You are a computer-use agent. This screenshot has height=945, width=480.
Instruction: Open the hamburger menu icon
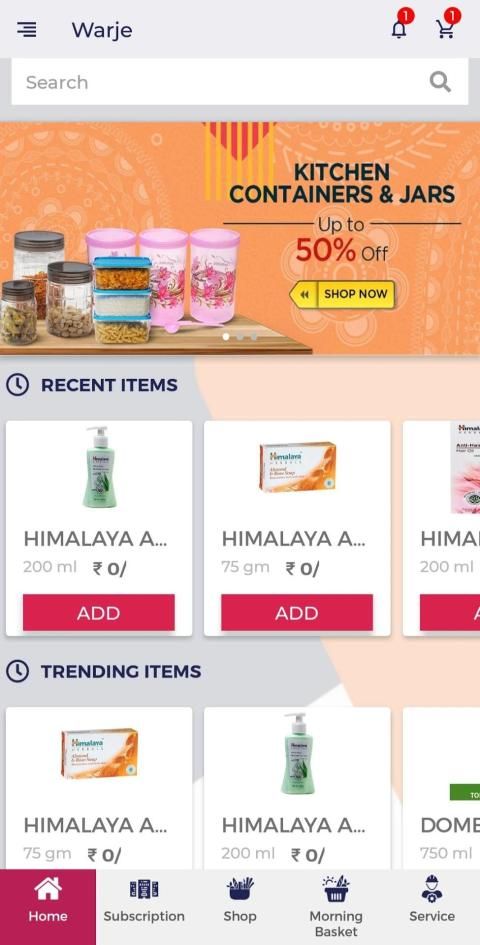(27, 30)
